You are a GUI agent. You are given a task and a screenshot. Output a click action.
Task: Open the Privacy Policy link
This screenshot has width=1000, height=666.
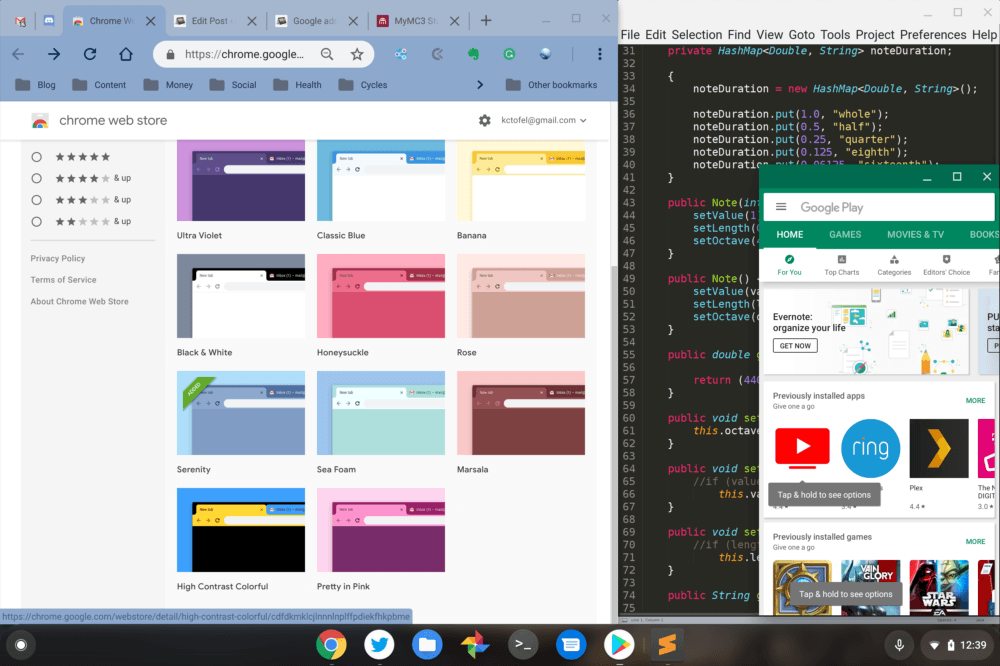[x=57, y=258]
